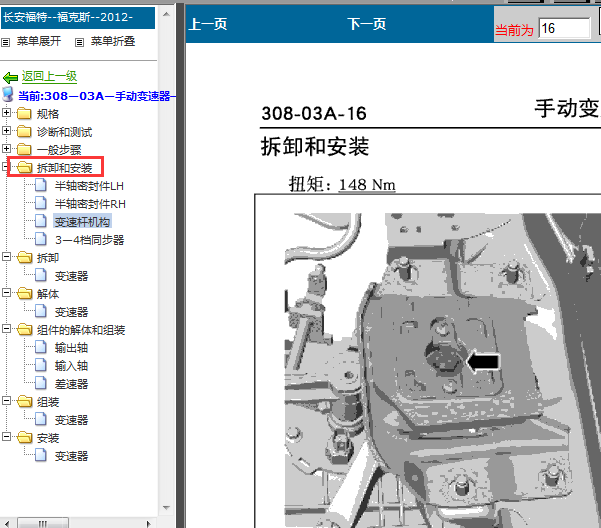Screen dimensions: 601x528
Task: Click the document icon for 半轴密封件LH
Action: pyautogui.click(x=41, y=185)
